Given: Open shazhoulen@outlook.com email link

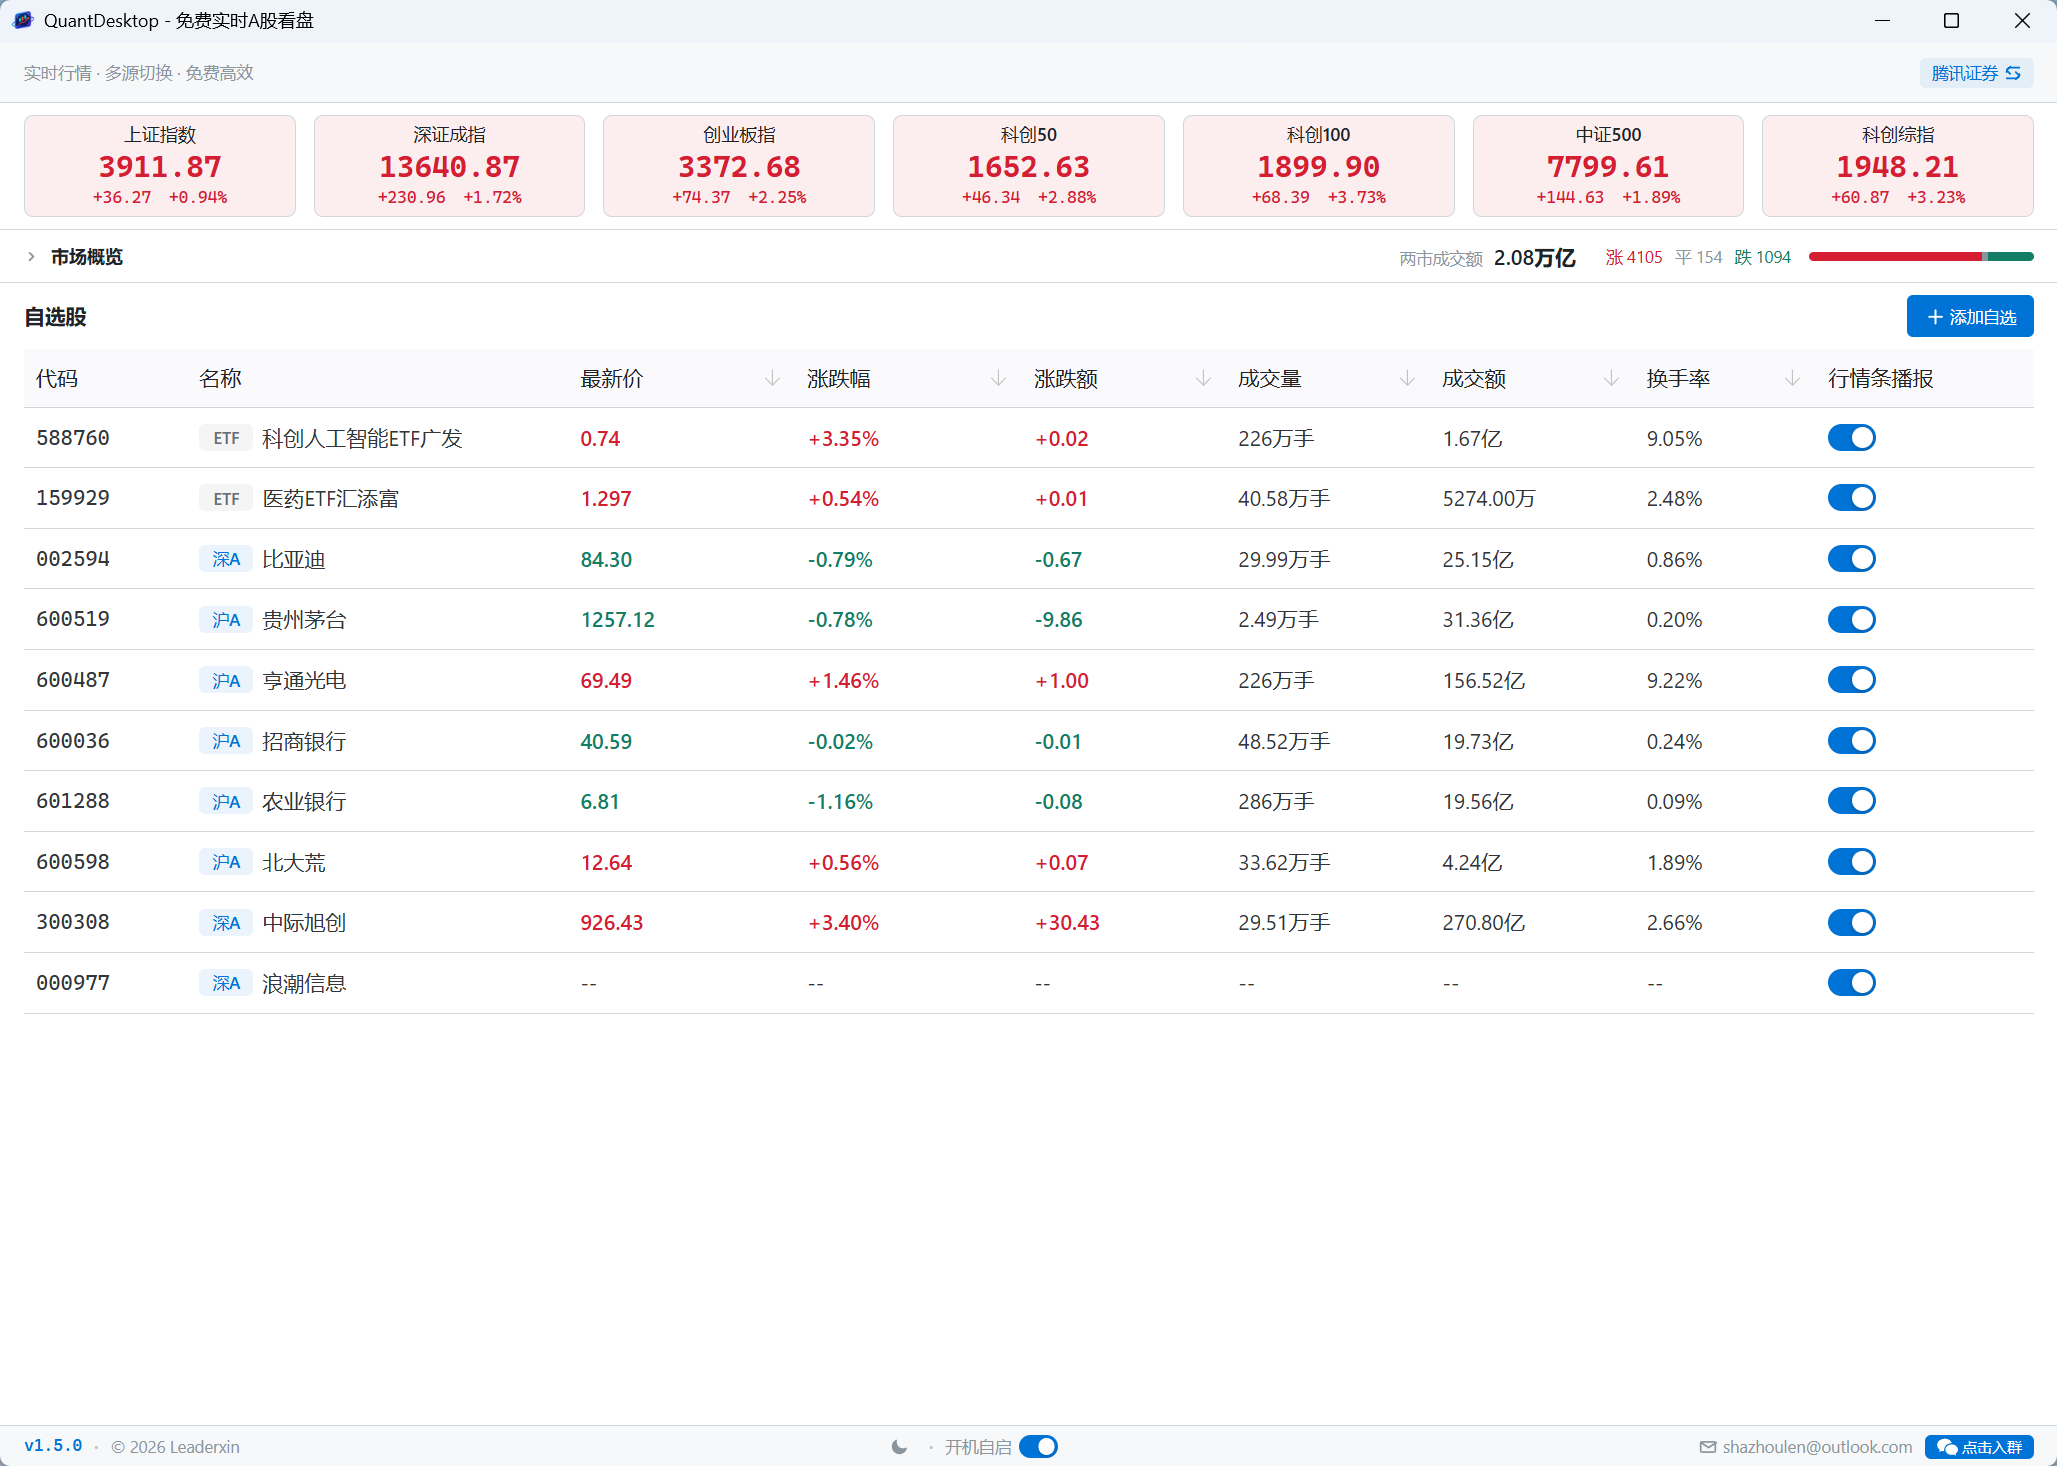Looking at the screenshot, I should pos(1817,1447).
